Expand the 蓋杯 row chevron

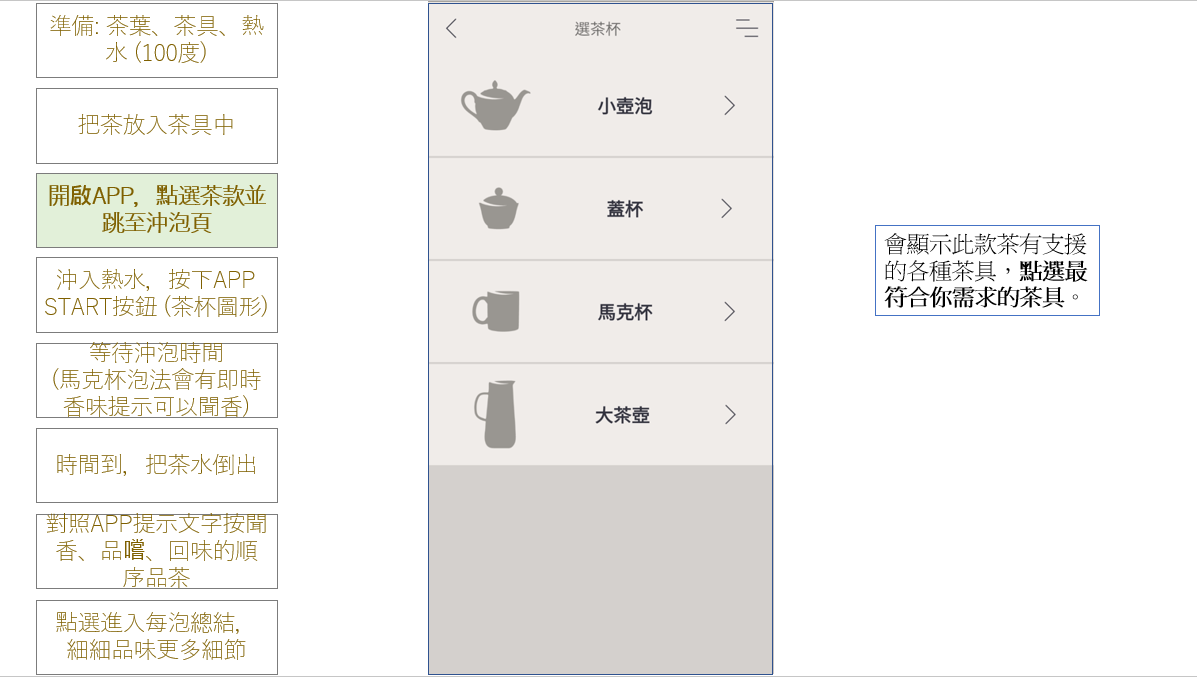(727, 209)
